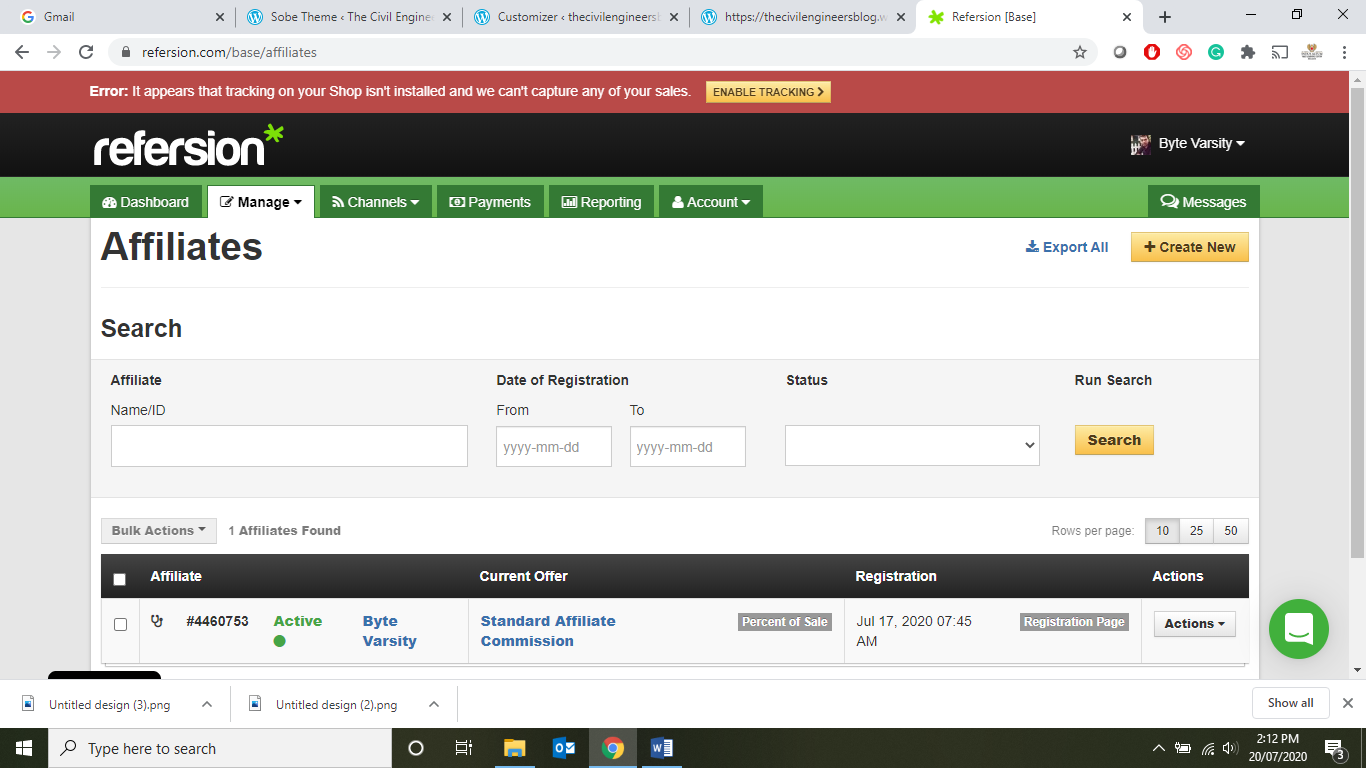Open a new browser tab
1366x768 pixels.
tap(1165, 17)
